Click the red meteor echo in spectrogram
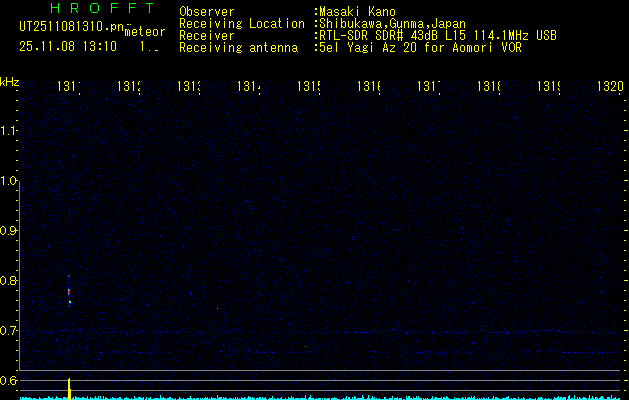Viewport: 629px width, 400px height. tap(69, 292)
